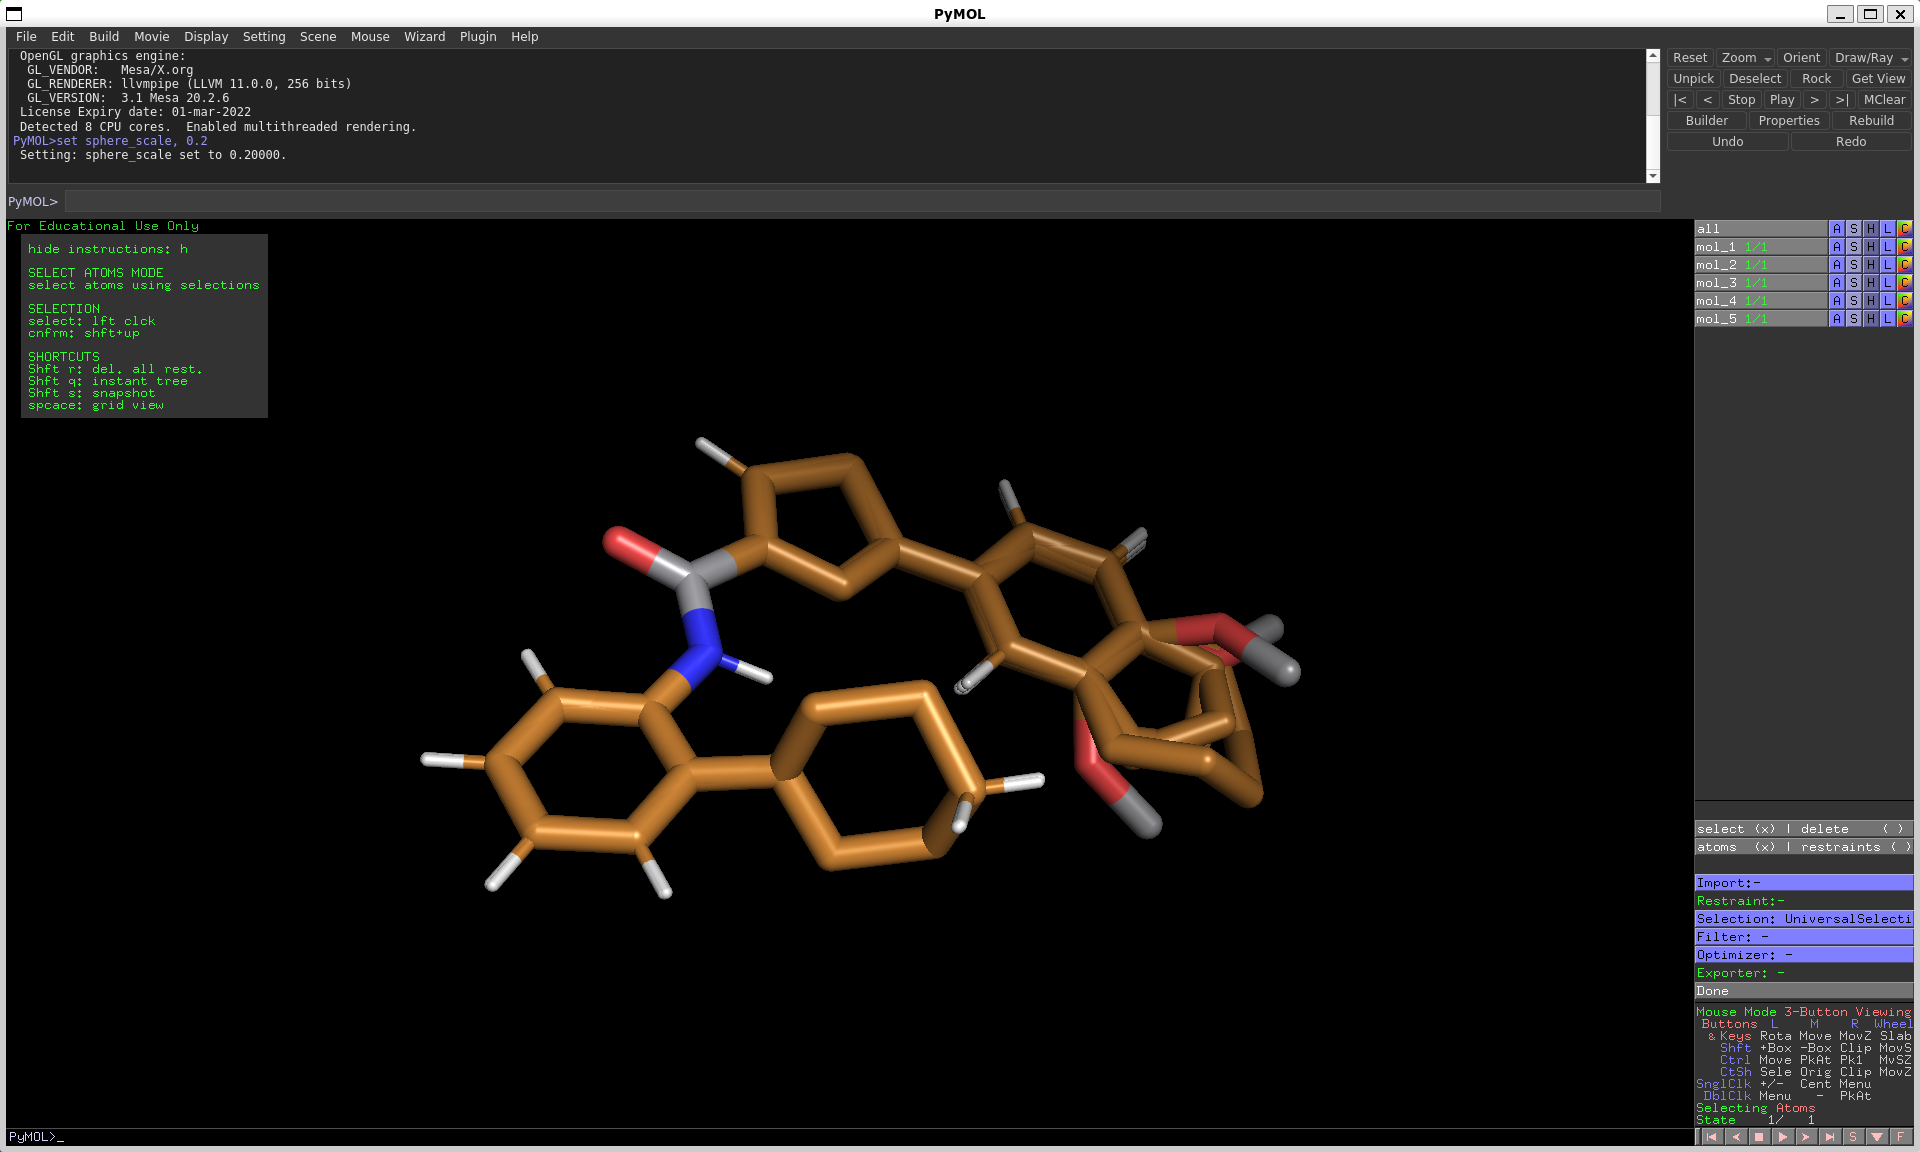Open the Setting menu
1920x1152 pixels.
(264, 37)
